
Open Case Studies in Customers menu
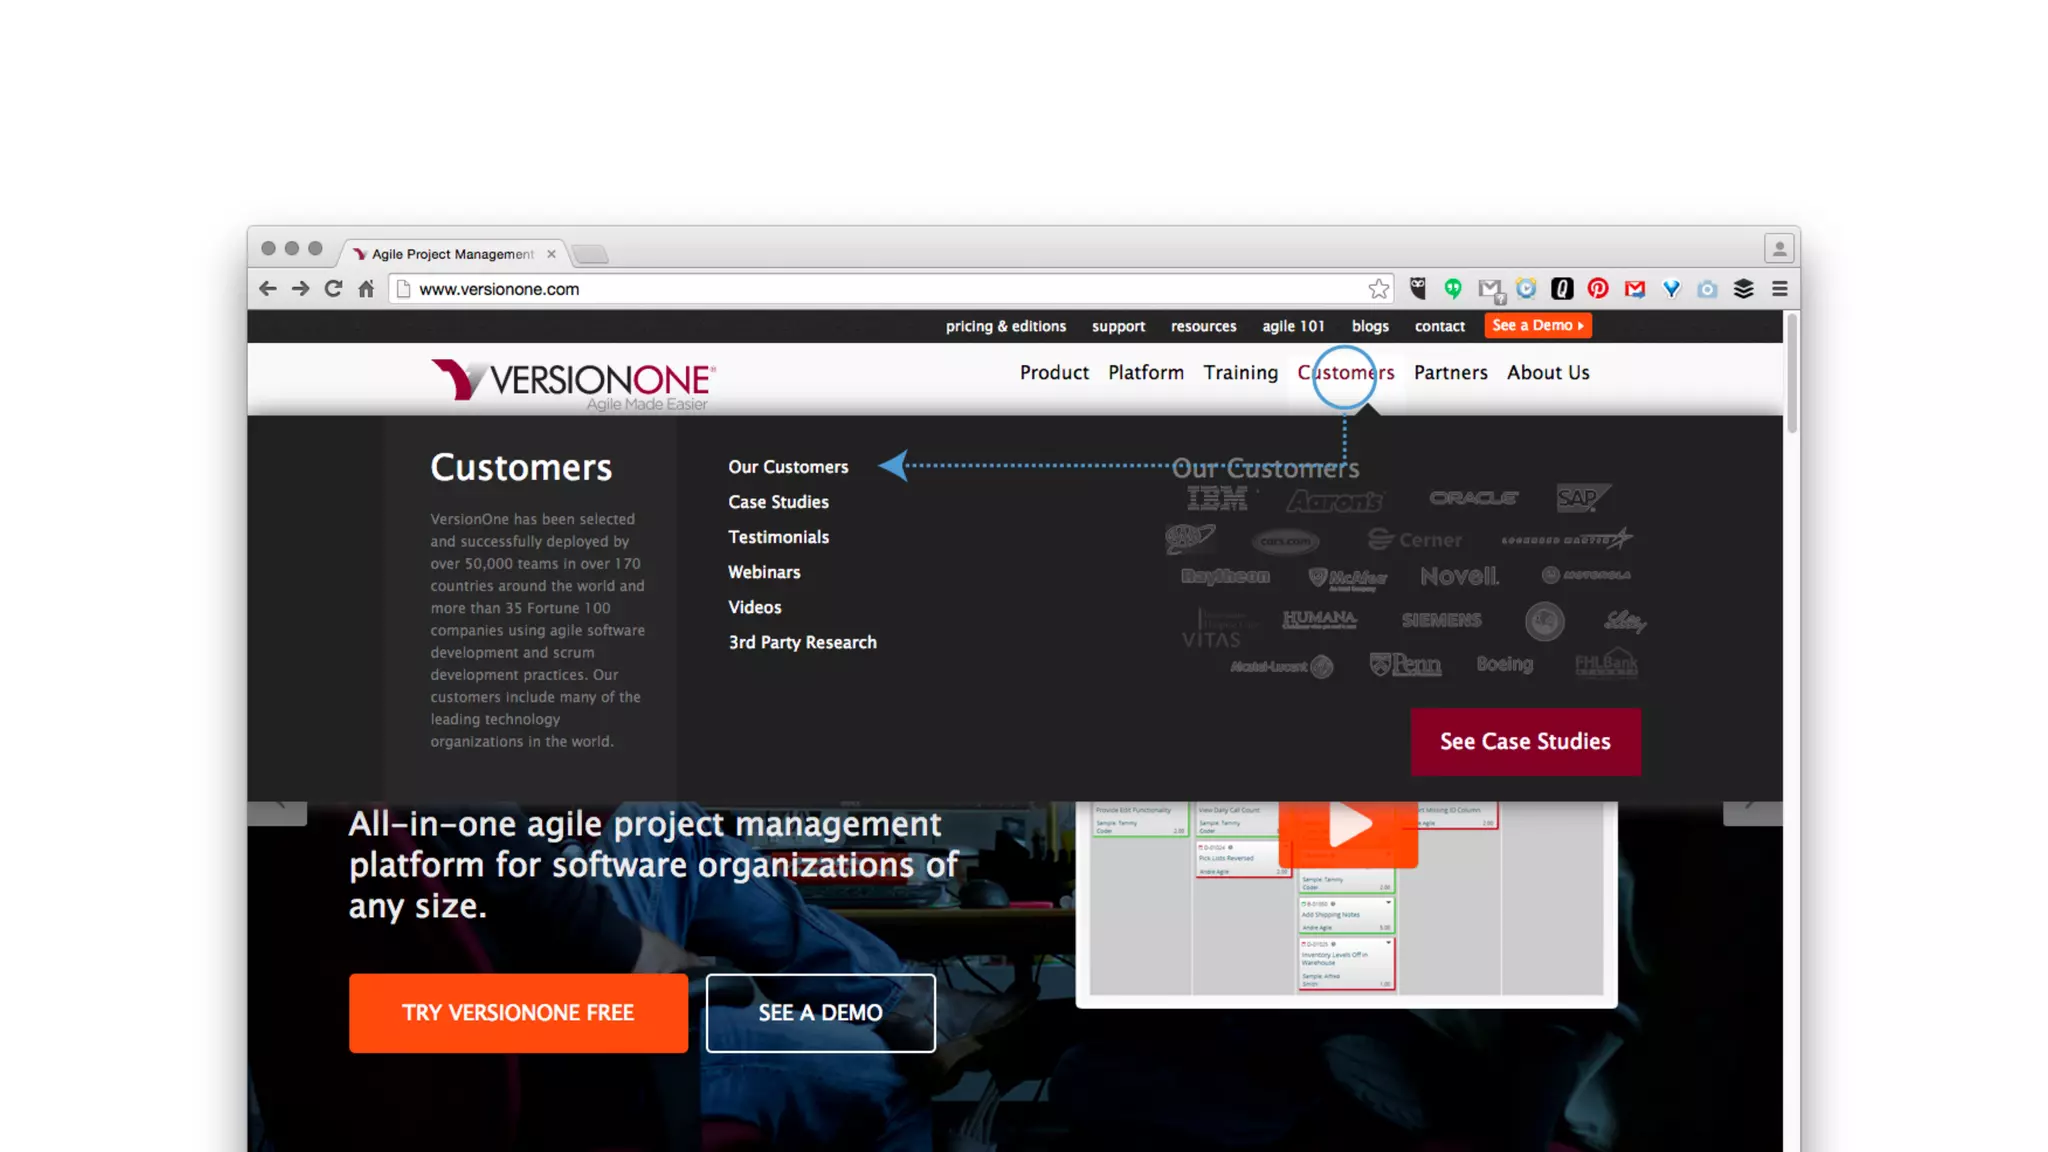coord(778,502)
